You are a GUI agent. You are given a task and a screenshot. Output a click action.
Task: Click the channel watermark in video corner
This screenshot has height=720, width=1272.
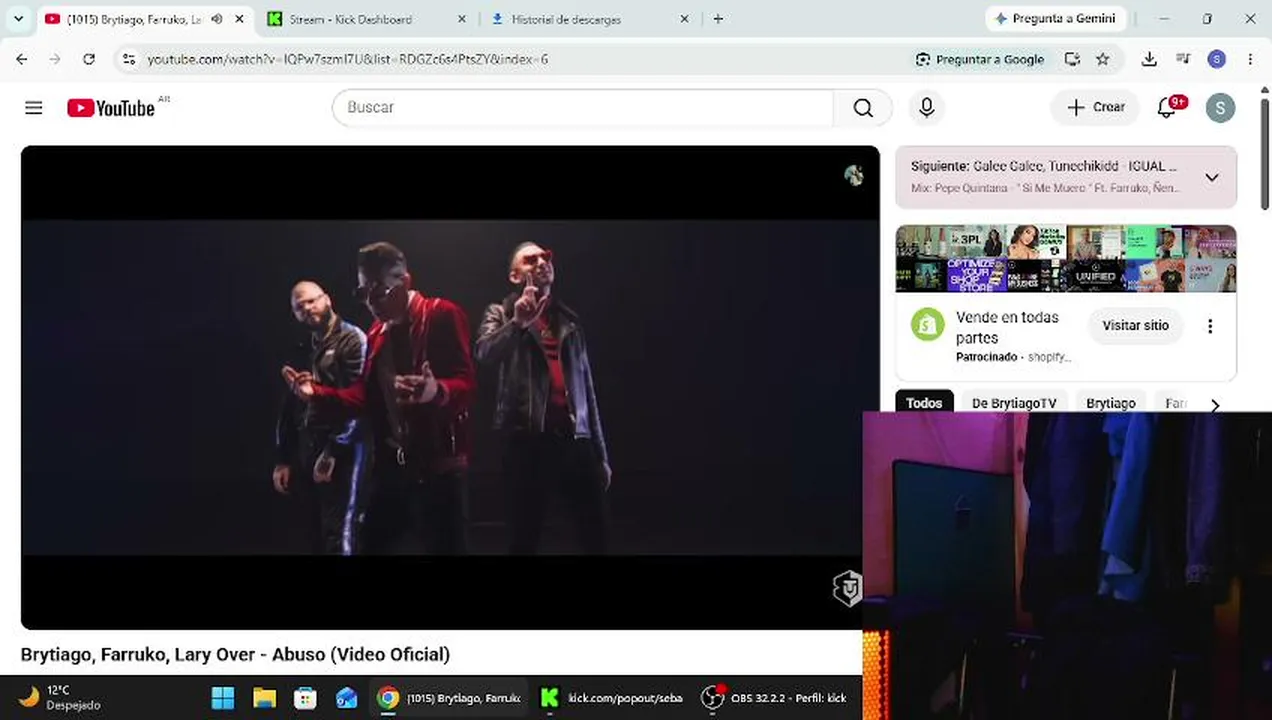[x=848, y=588]
